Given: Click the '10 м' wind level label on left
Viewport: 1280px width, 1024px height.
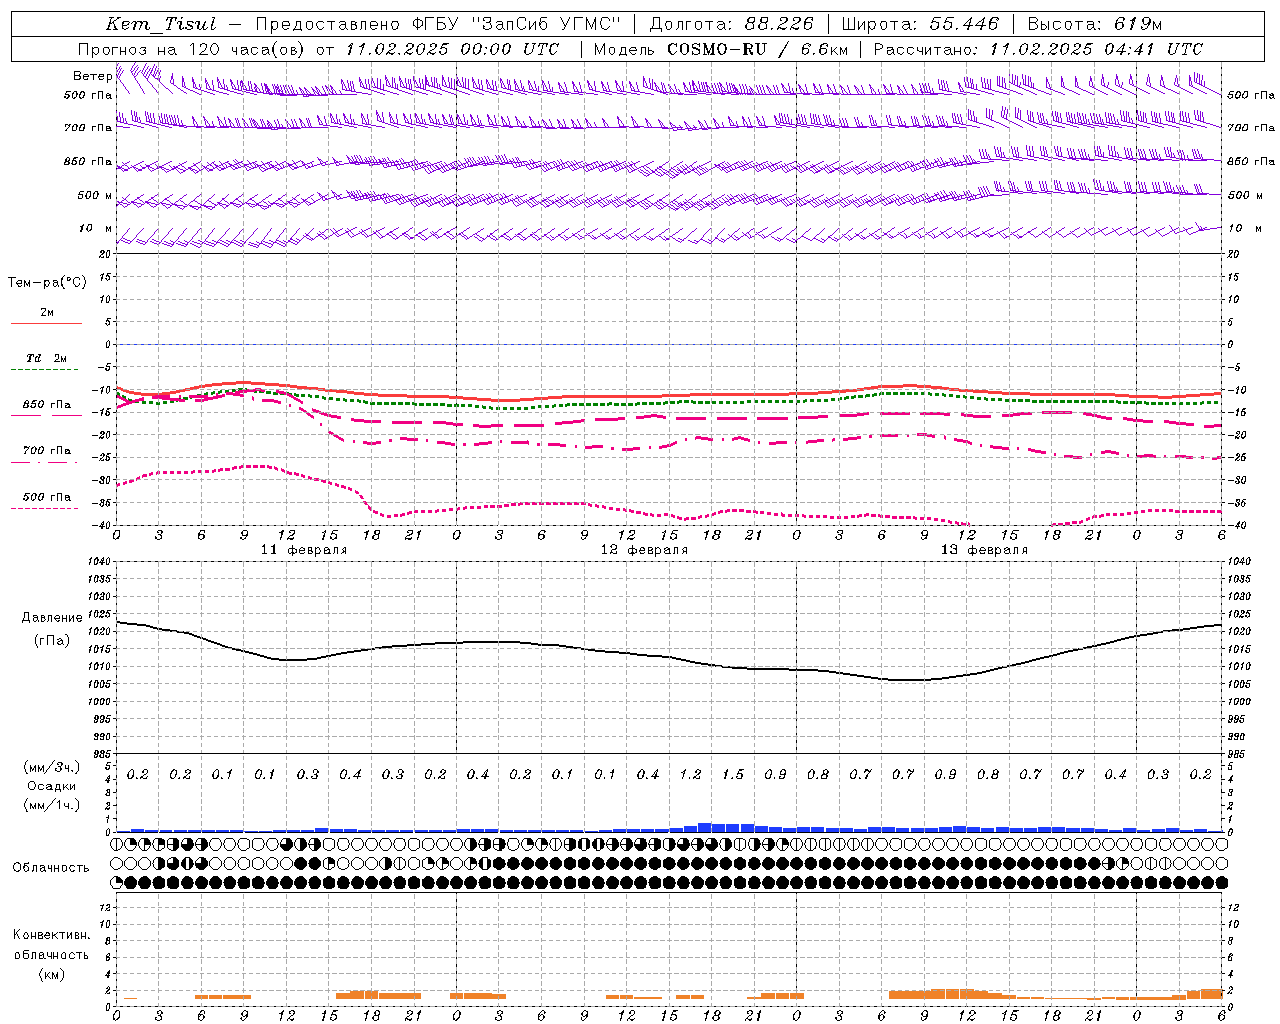Looking at the screenshot, I should tap(96, 228).
